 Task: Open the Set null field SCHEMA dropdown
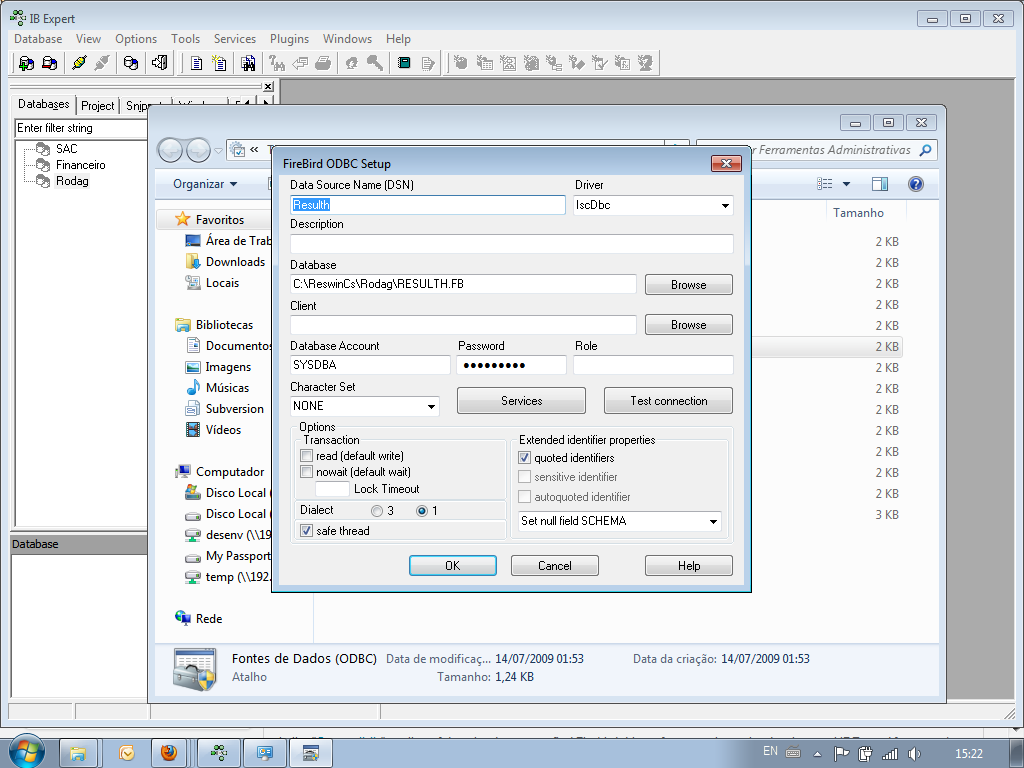[x=713, y=522]
